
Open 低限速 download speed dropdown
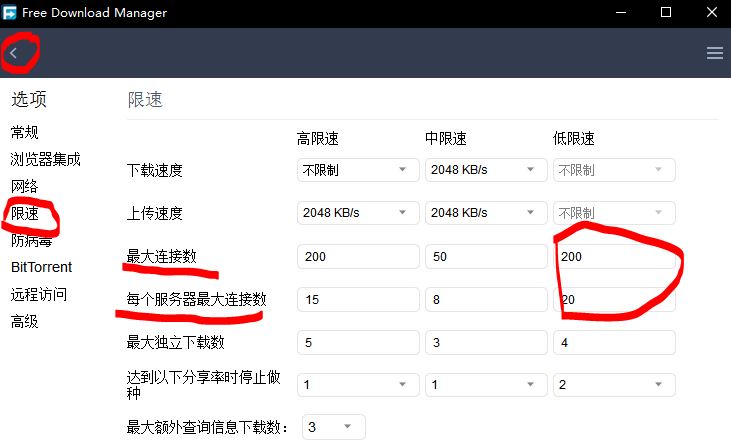click(614, 170)
